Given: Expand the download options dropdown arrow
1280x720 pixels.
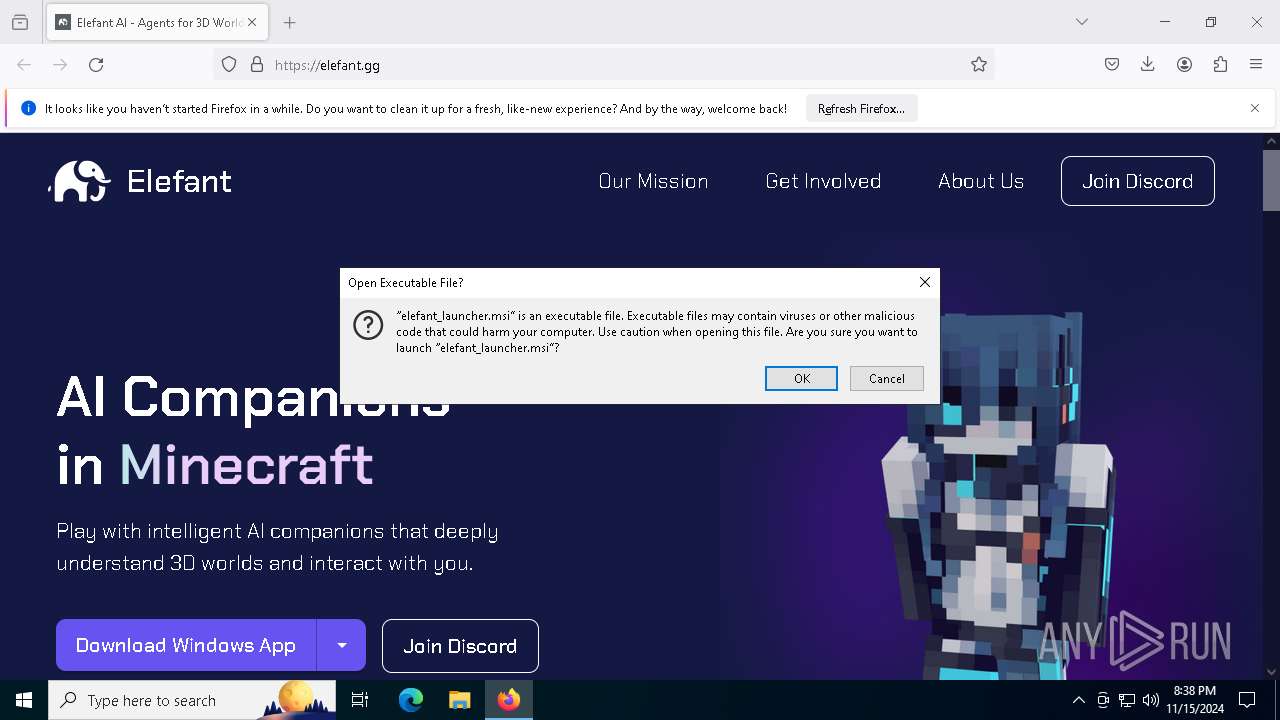Looking at the screenshot, I should click(x=341, y=645).
